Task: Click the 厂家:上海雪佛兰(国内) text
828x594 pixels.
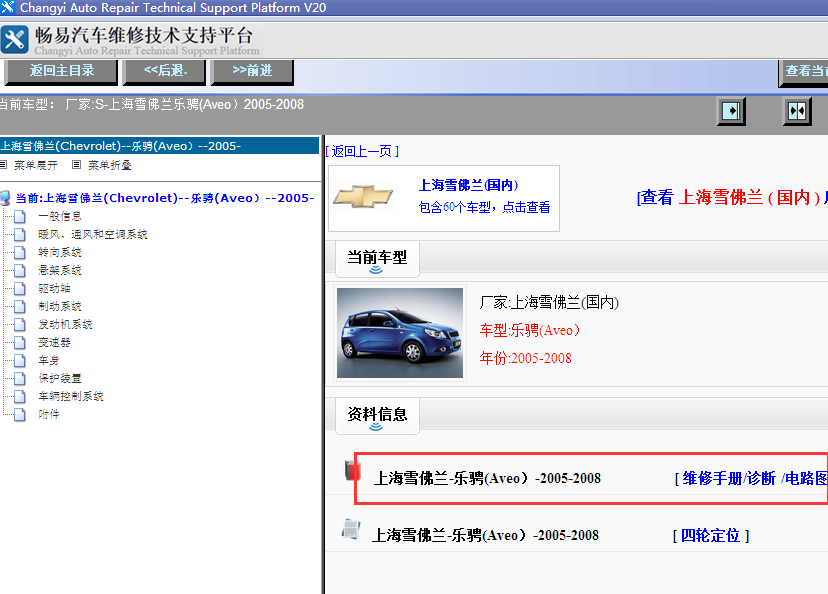Action: click(549, 303)
